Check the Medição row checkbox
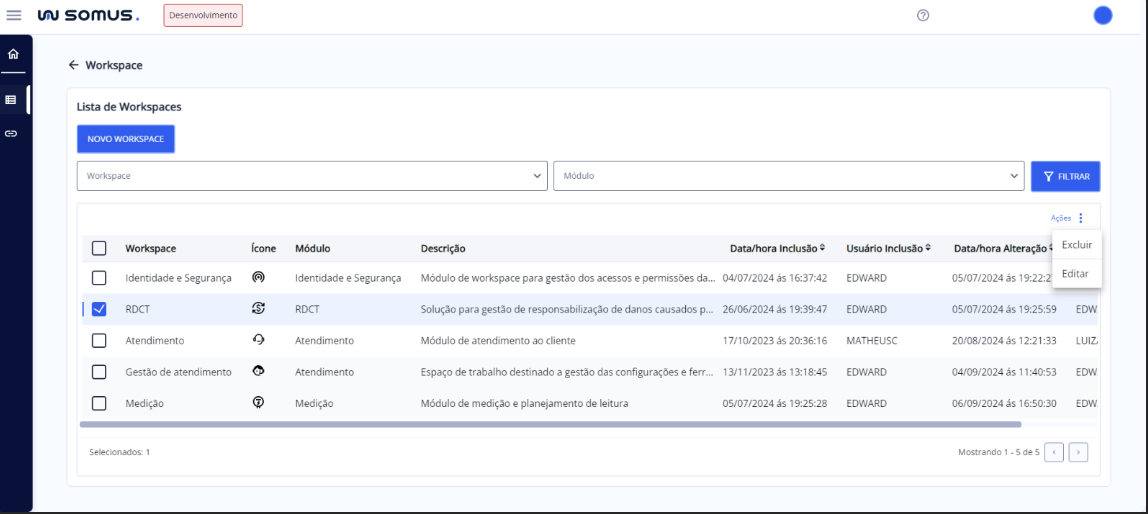 [99, 403]
